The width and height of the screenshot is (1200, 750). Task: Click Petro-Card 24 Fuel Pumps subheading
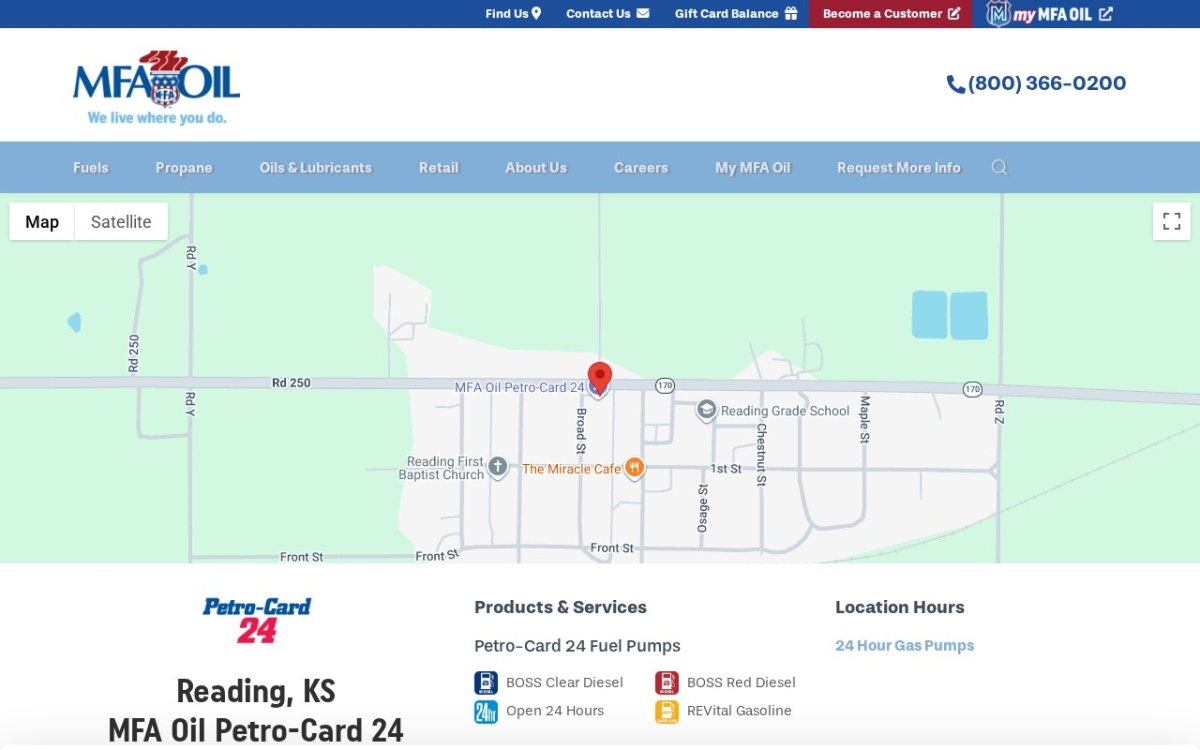coord(577,646)
